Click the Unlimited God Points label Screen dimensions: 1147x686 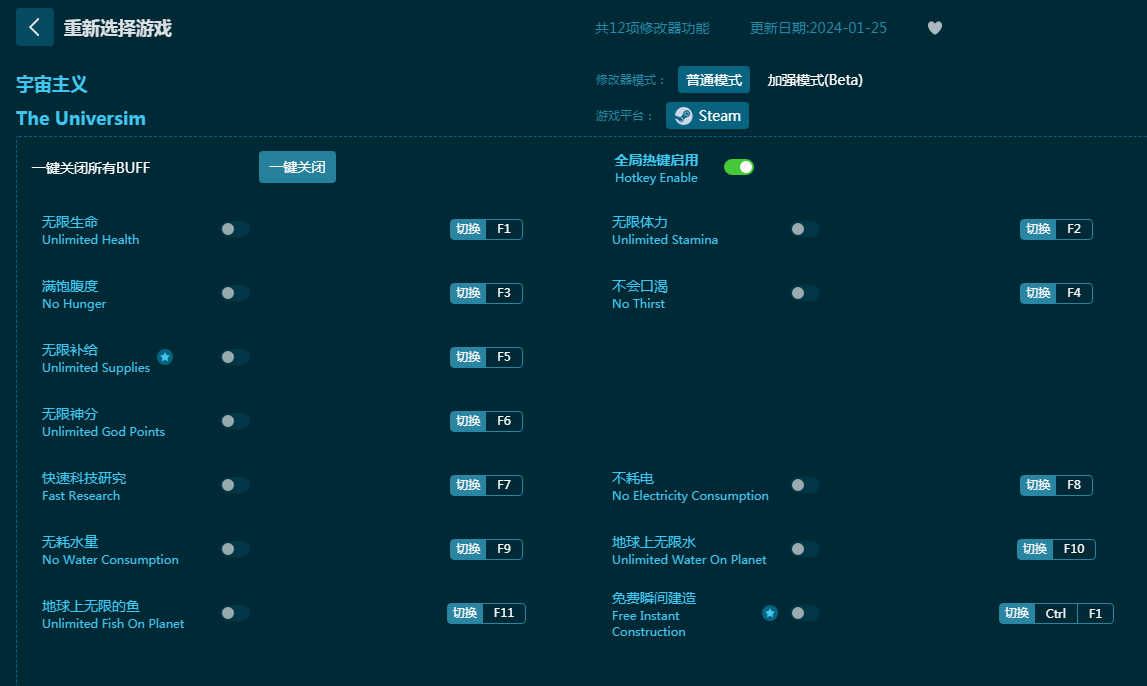(x=103, y=431)
